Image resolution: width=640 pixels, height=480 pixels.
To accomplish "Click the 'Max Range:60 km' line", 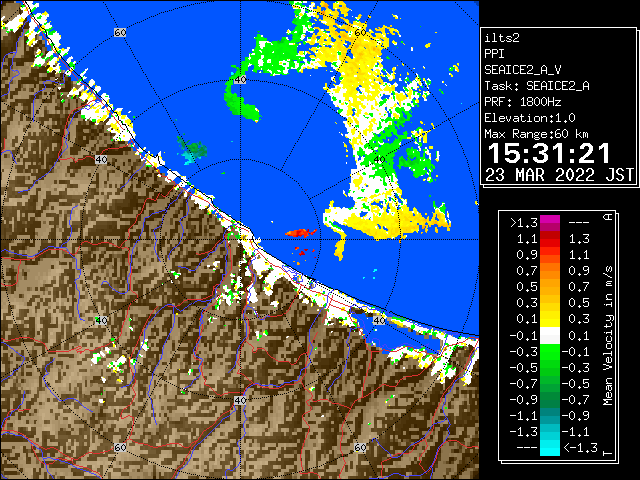I will [536, 134].
